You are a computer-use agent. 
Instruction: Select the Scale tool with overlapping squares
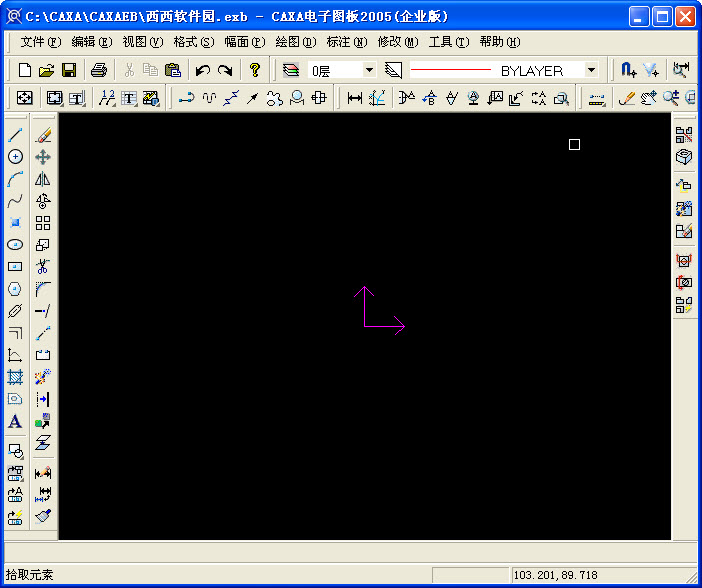click(43, 245)
